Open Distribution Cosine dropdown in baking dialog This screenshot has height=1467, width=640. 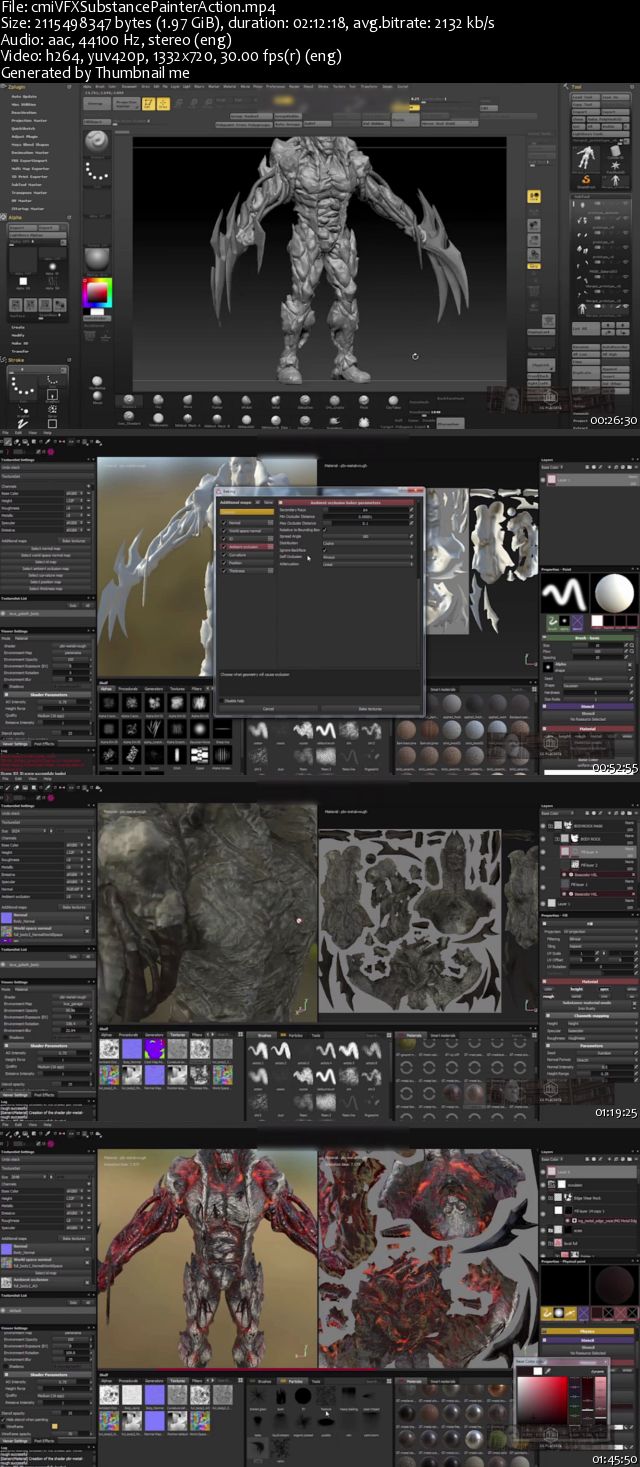(368, 543)
